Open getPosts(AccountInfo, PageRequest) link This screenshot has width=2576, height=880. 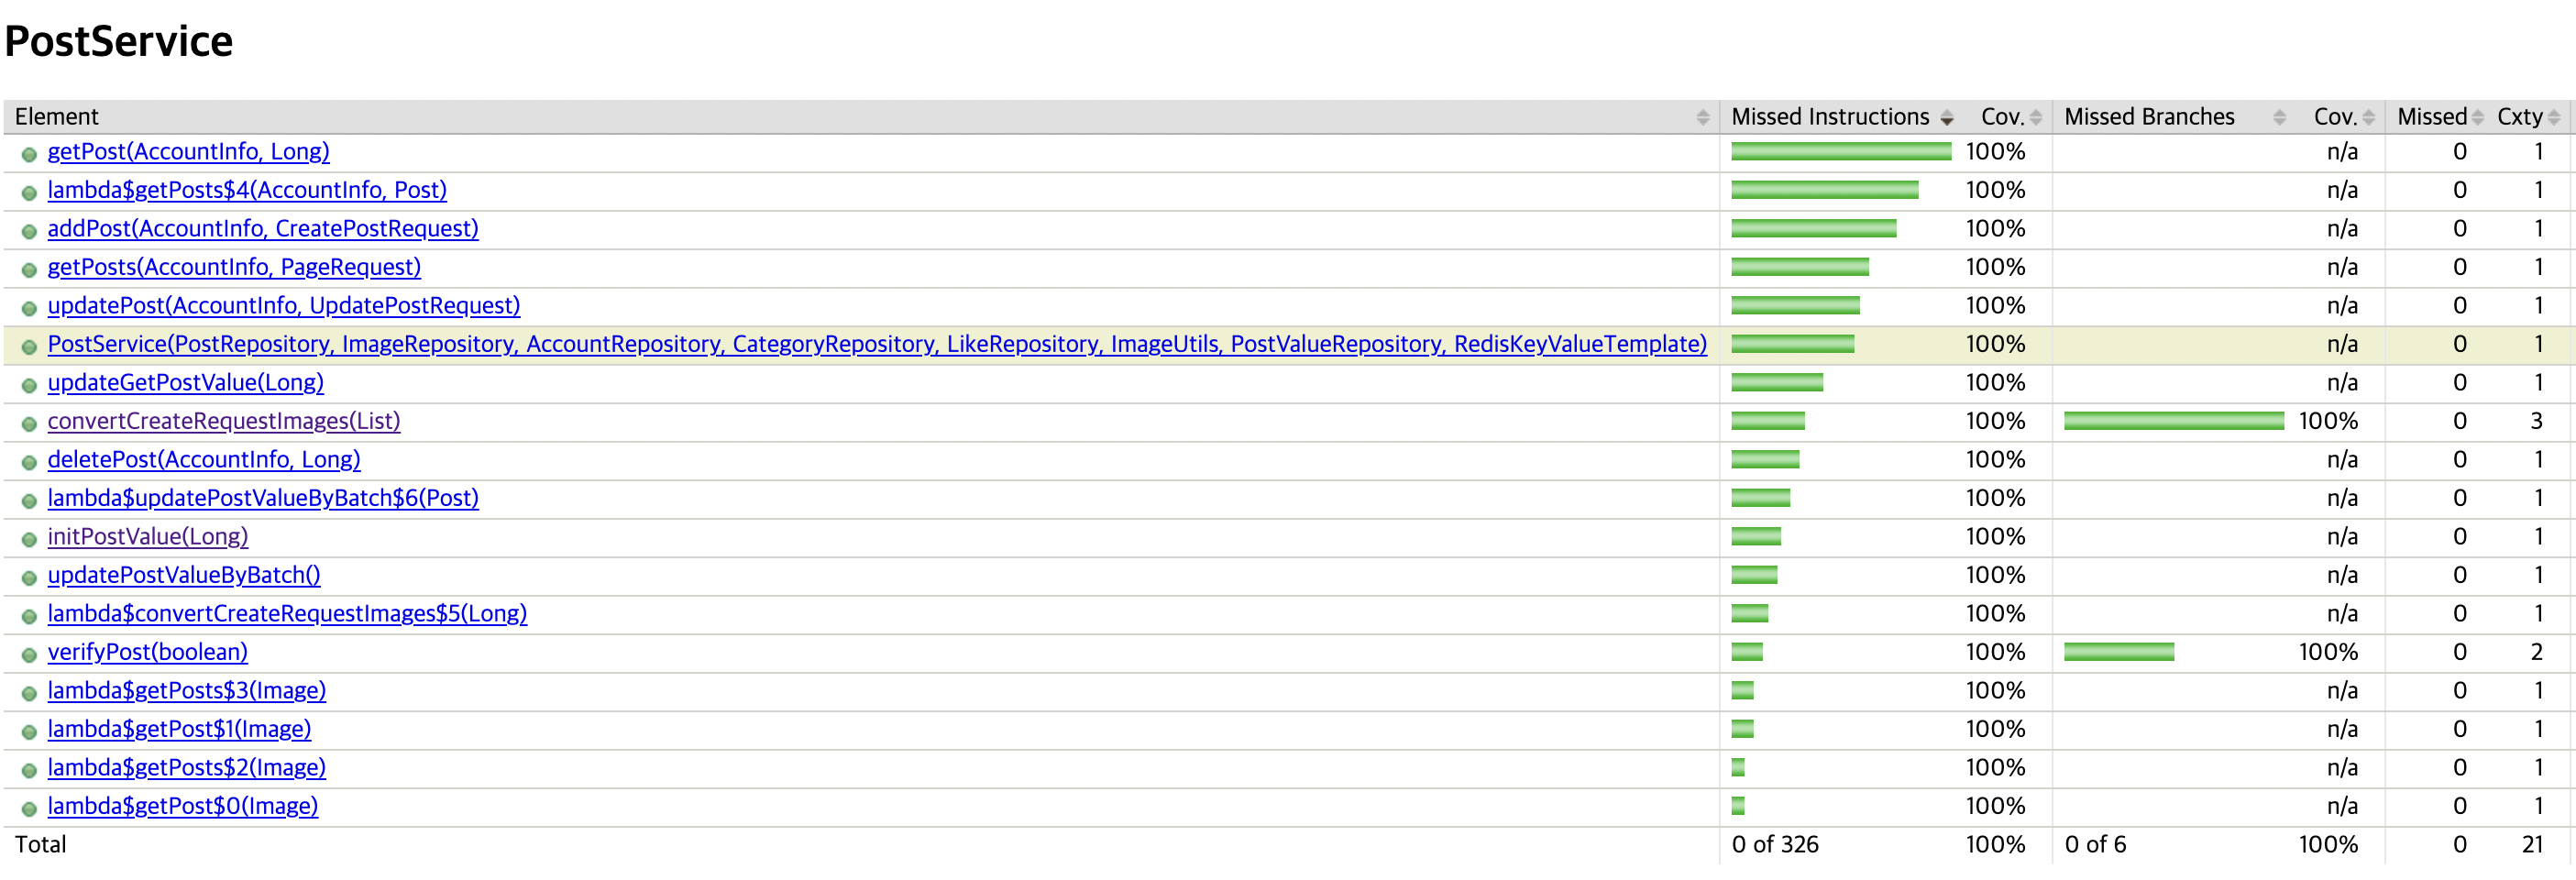click(234, 267)
